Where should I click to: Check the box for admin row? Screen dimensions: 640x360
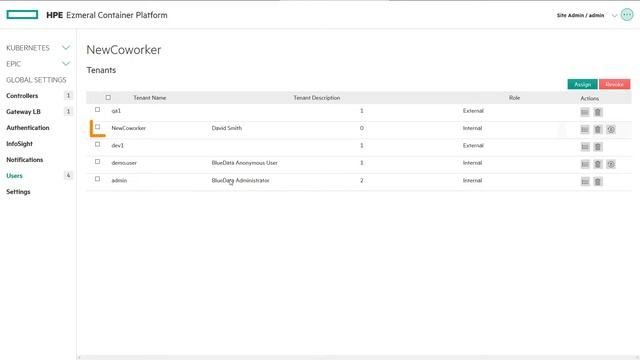(98, 179)
